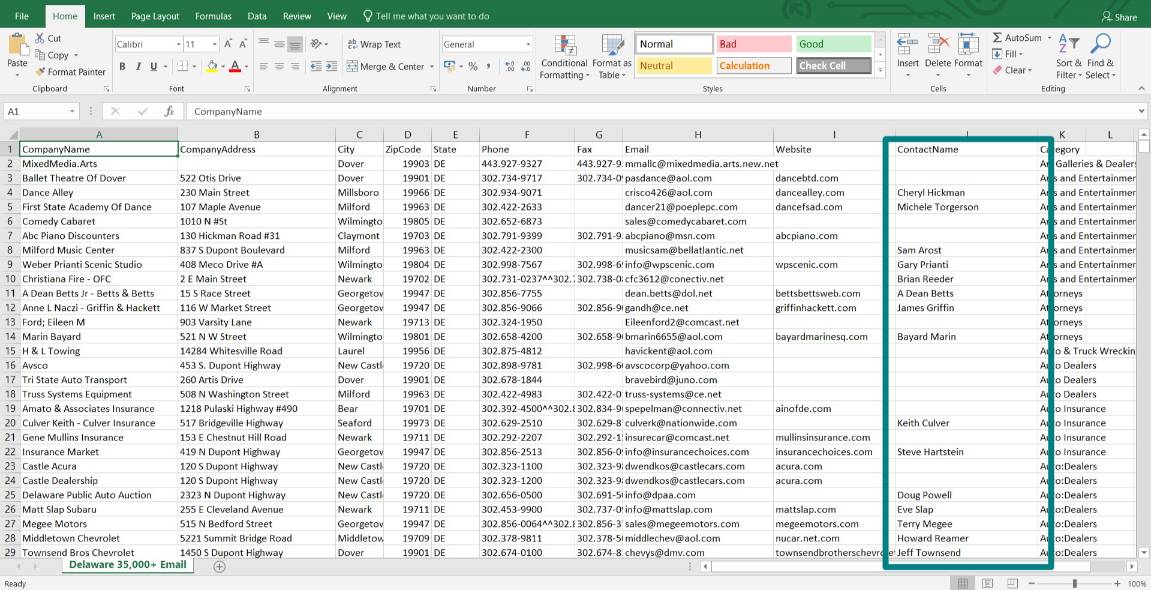This screenshot has width=1151, height=590.
Task: Add a new sheet with plus icon
Action: pos(219,567)
